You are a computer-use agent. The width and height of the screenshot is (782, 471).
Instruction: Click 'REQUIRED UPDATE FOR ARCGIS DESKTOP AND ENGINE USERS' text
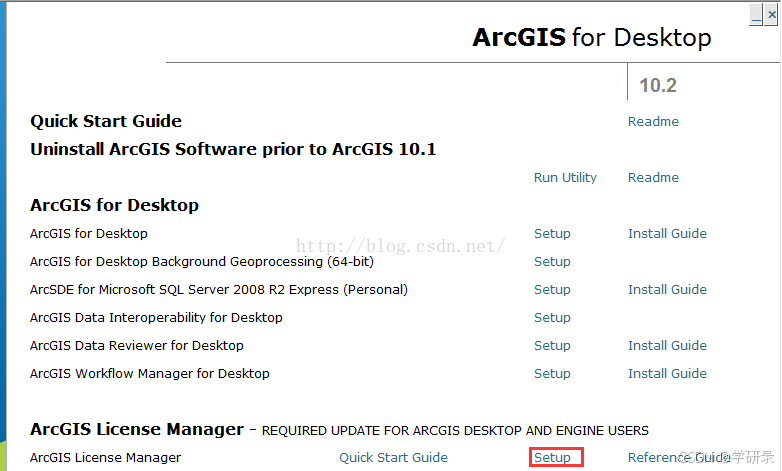pos(455,431)
